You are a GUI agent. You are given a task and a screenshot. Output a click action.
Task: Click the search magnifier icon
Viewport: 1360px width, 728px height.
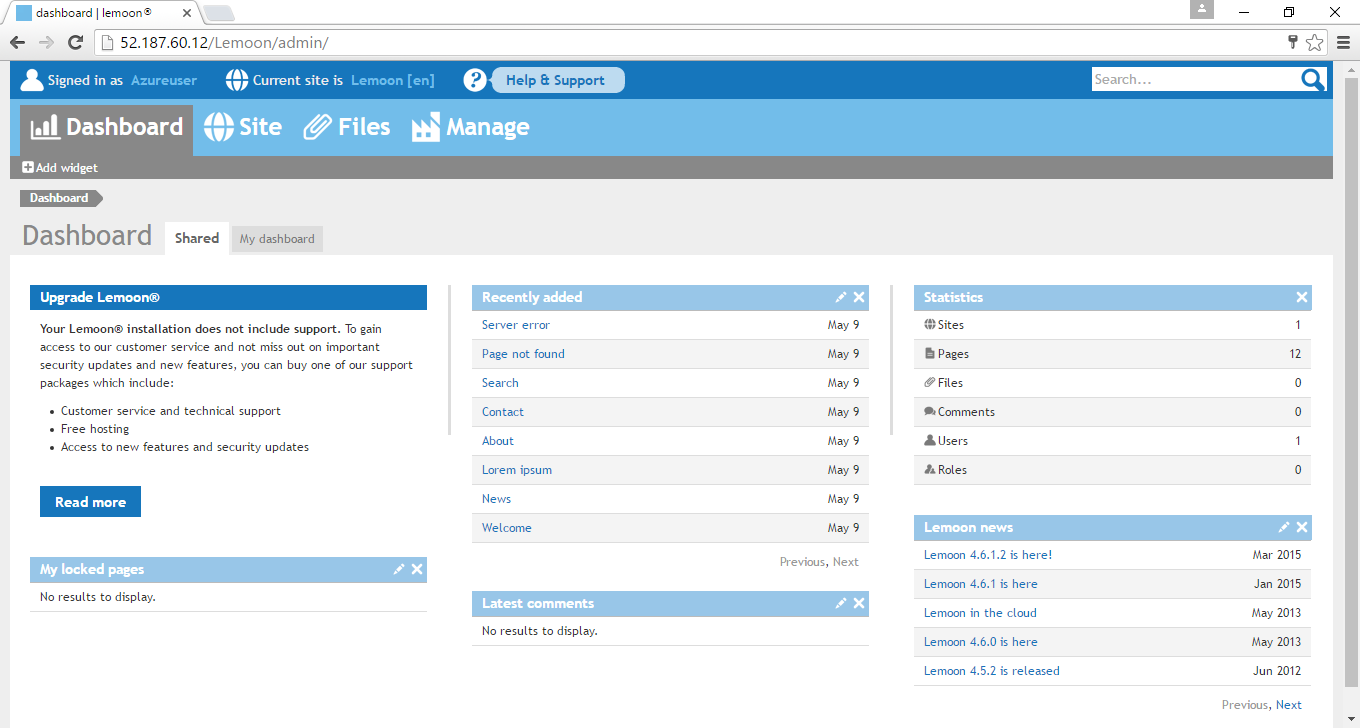(x=1312, y=80)
